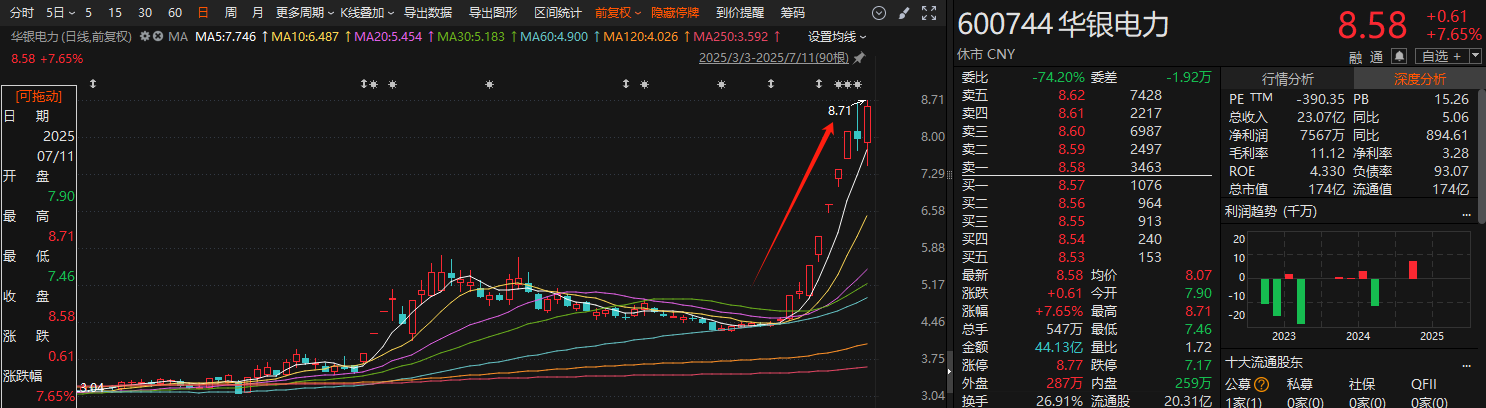Switch to the 周 weekly period

[x=231, y=13]
